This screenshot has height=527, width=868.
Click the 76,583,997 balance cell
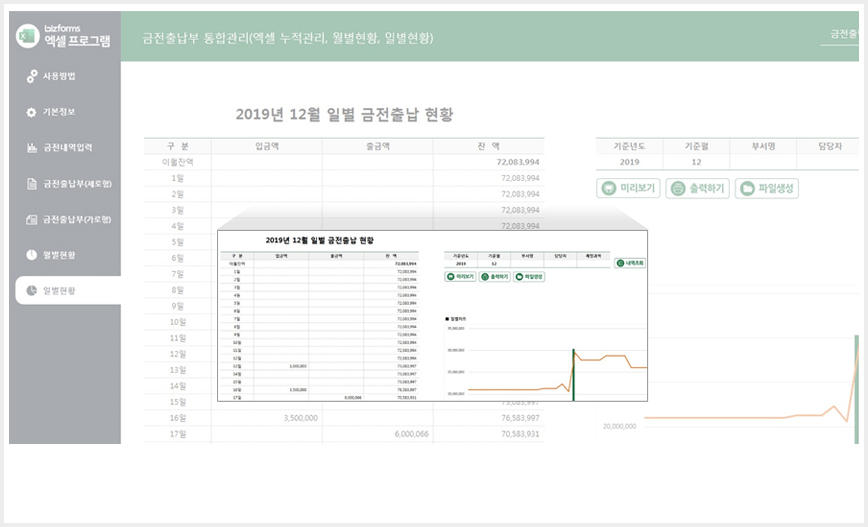(489, 418)
